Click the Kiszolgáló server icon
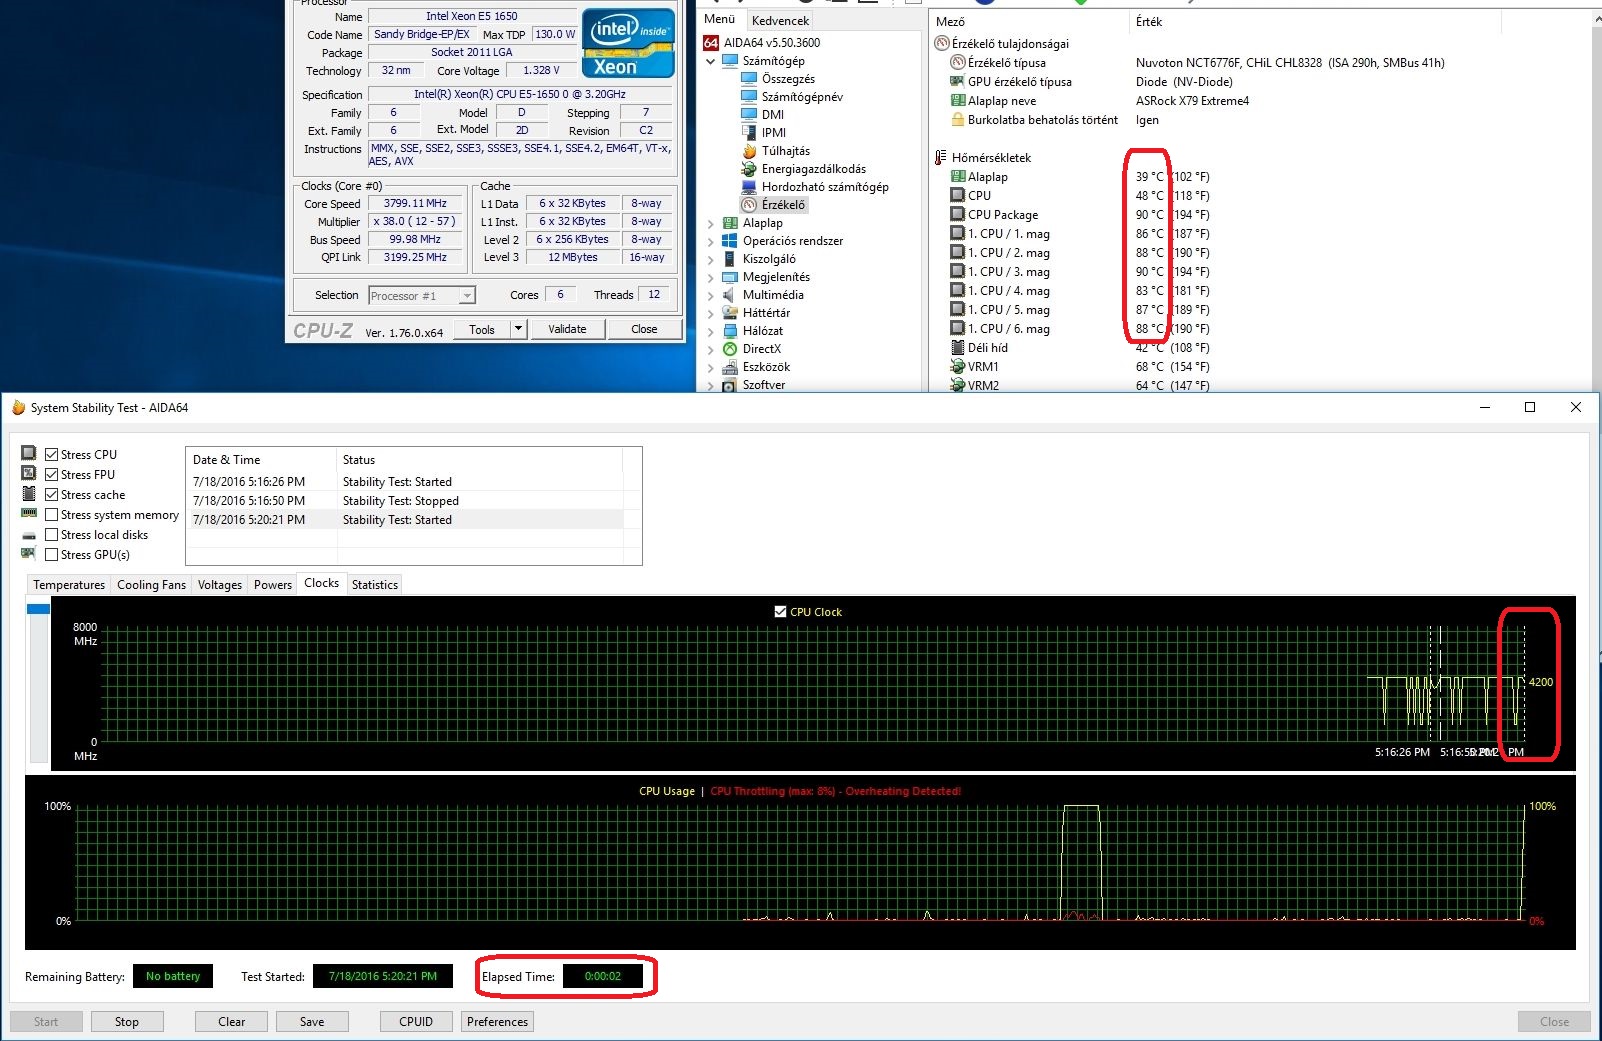This screenshot has width=1602, height=1041. coord(730,259)
